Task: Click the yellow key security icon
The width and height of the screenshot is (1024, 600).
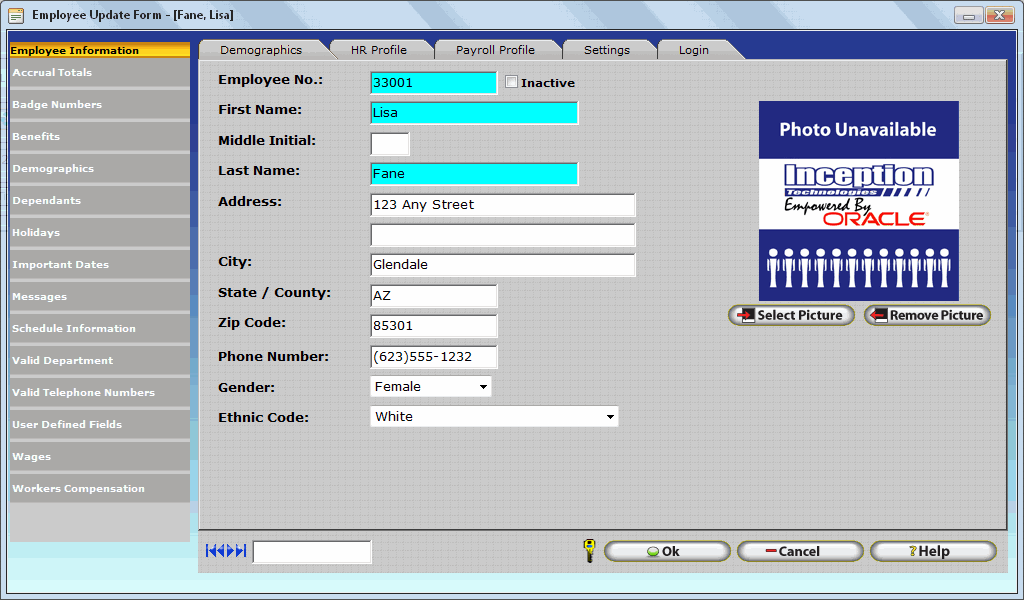Action: pos(589,551)
